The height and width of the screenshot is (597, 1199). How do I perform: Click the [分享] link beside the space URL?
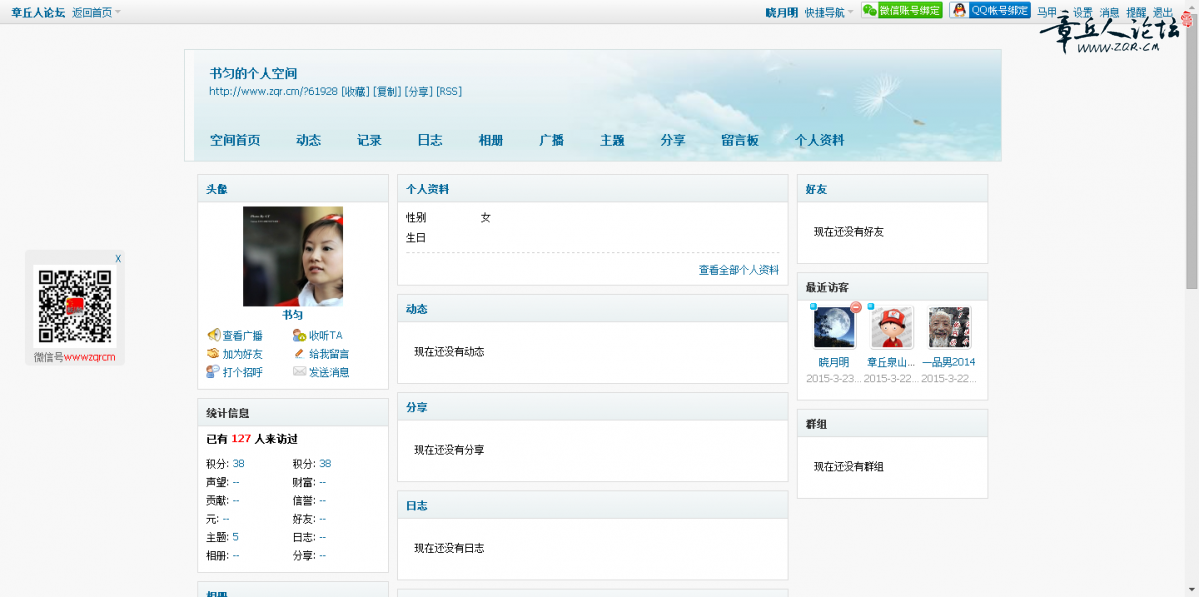click(418, 91)
